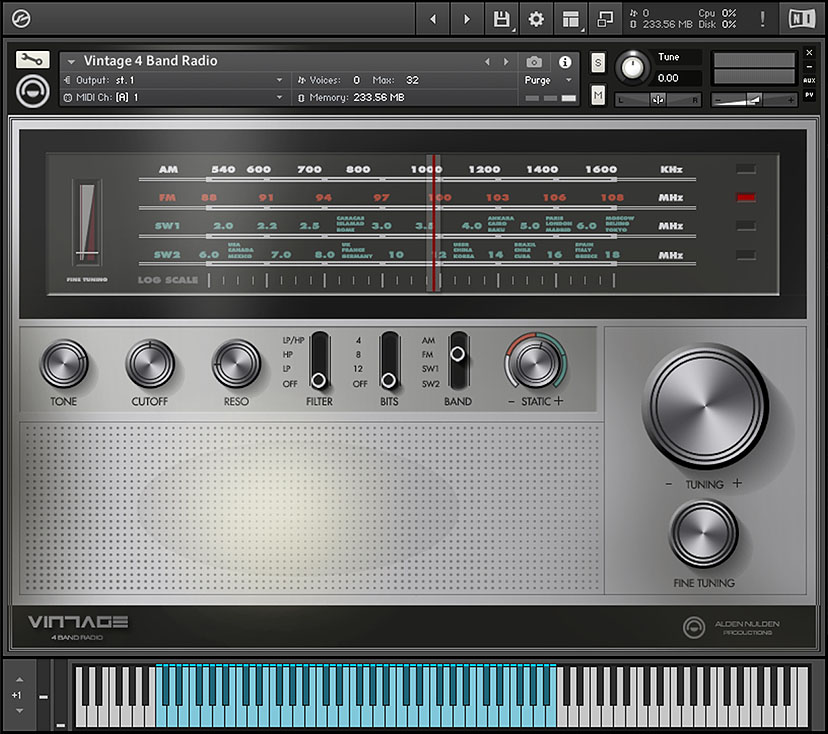Open Kontakt settings gear icon
This screenshot has width=828, height=734.
pos(536,18)
